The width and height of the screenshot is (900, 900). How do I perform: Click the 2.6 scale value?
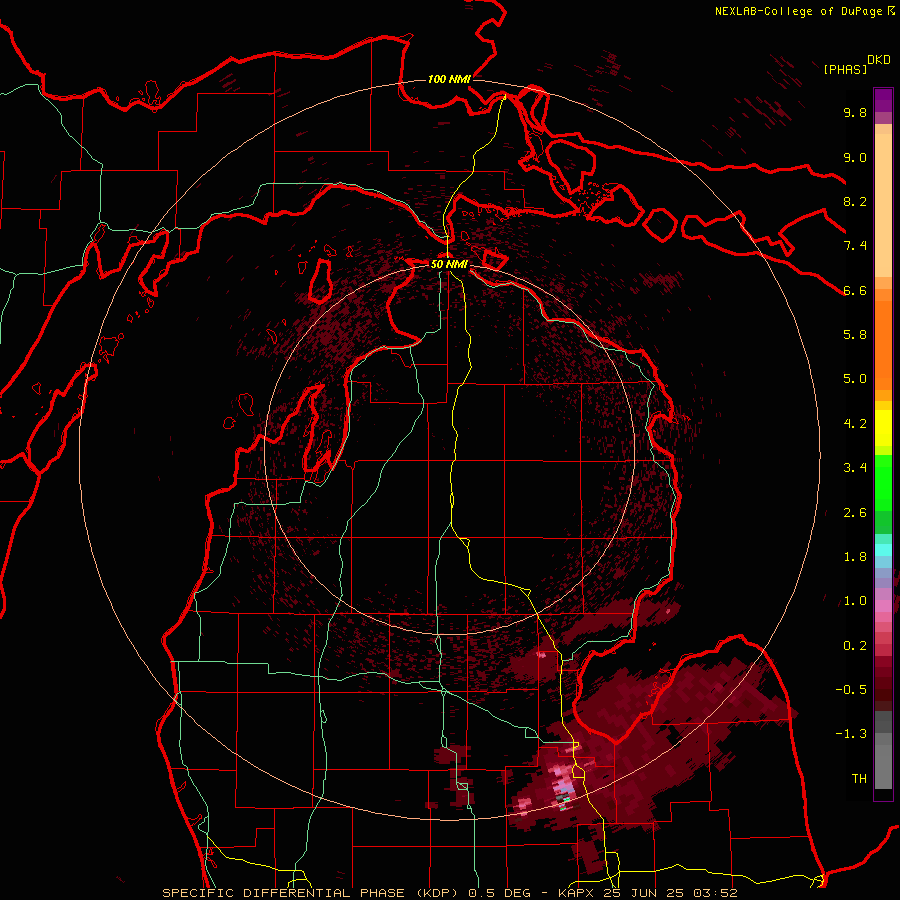click(x=855, y=513)
